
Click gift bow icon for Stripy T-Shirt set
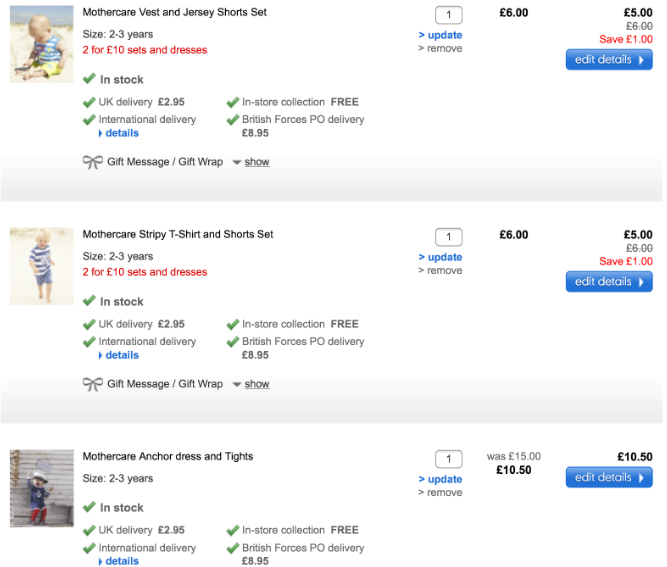[x=92, y=384]
